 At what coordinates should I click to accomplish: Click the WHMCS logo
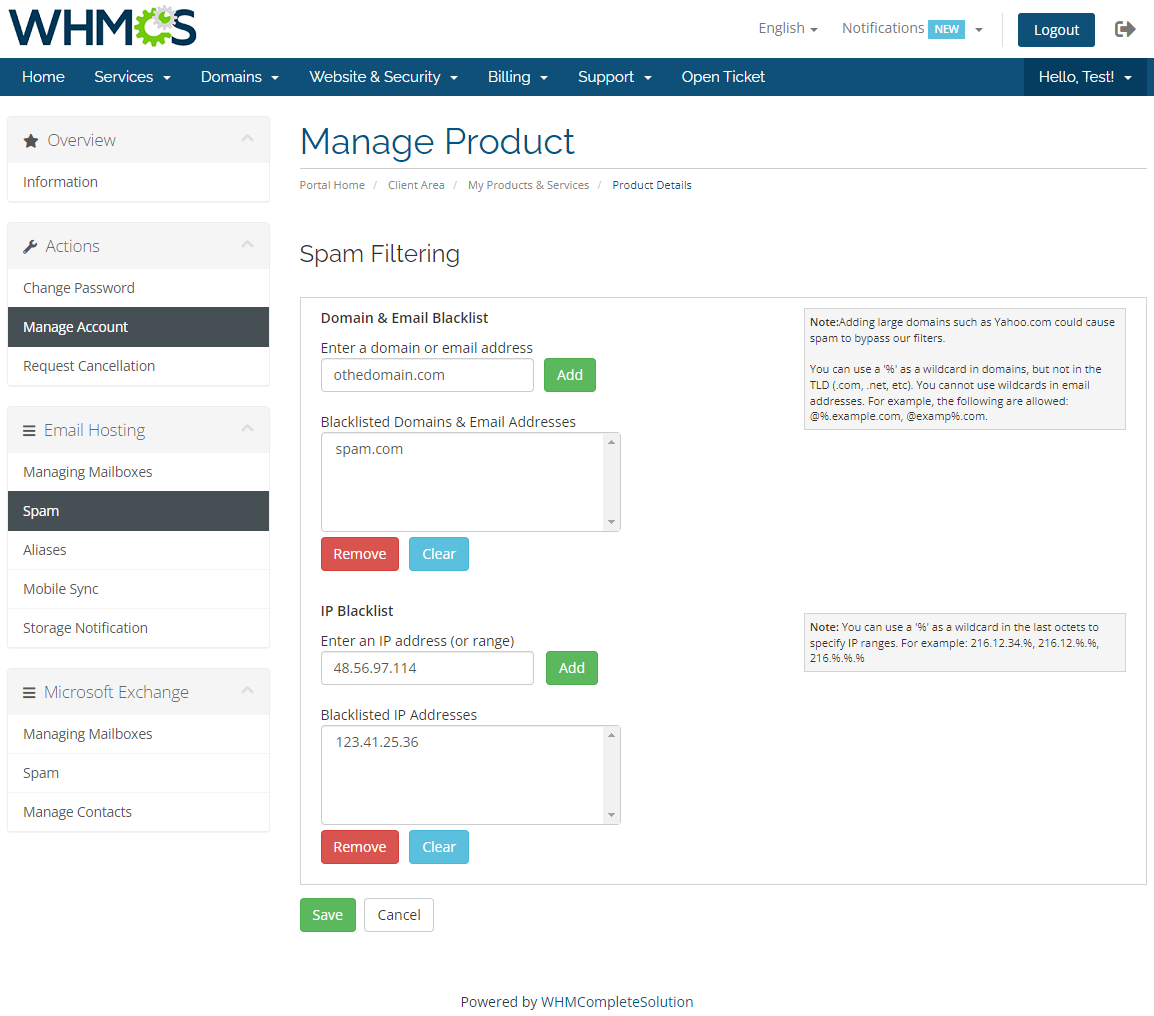(102, 27)
